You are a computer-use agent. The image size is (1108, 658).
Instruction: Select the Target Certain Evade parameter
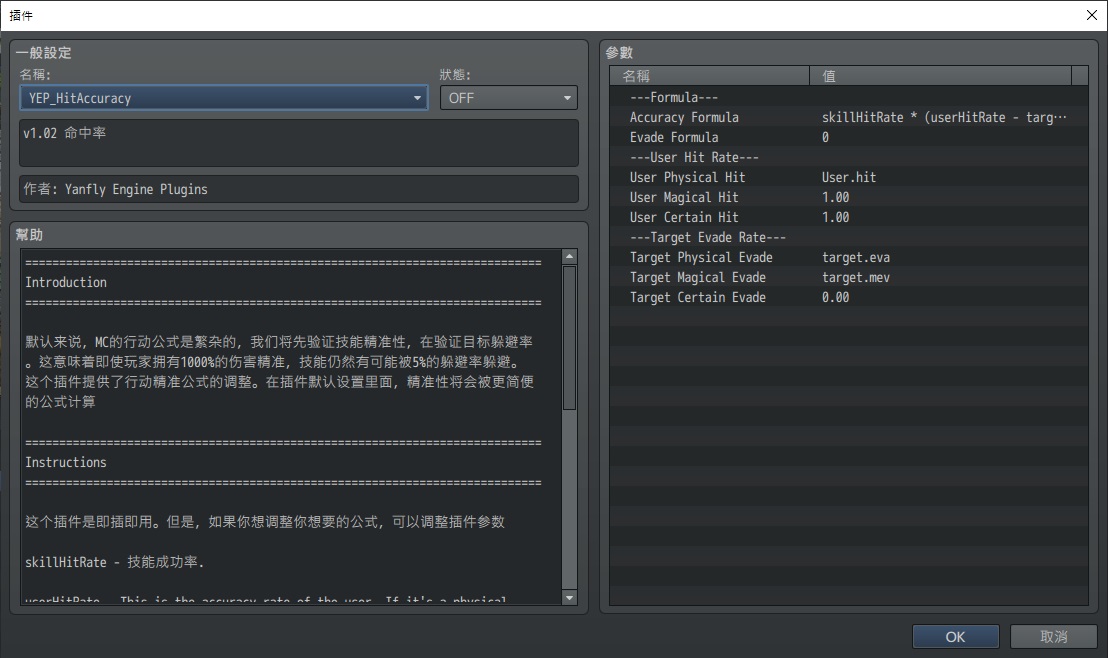tap(849, 298)
